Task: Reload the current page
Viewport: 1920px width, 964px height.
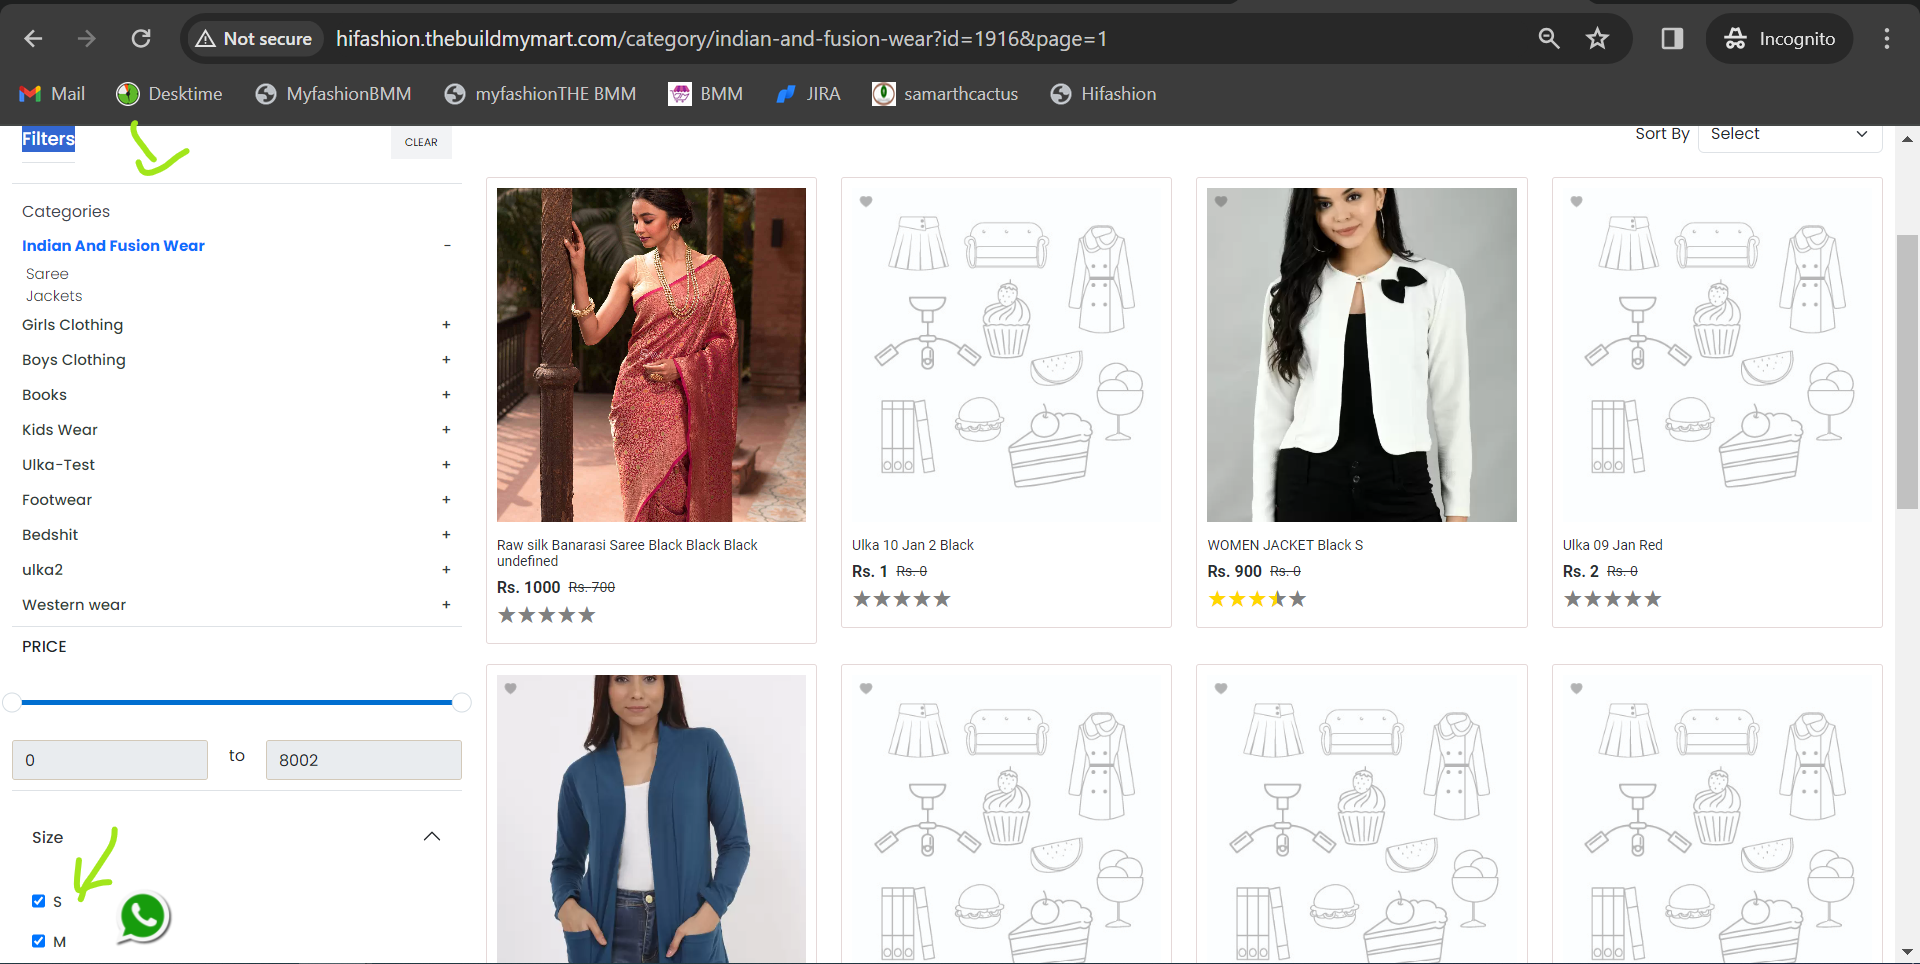Action: click(x=141, y=39)
